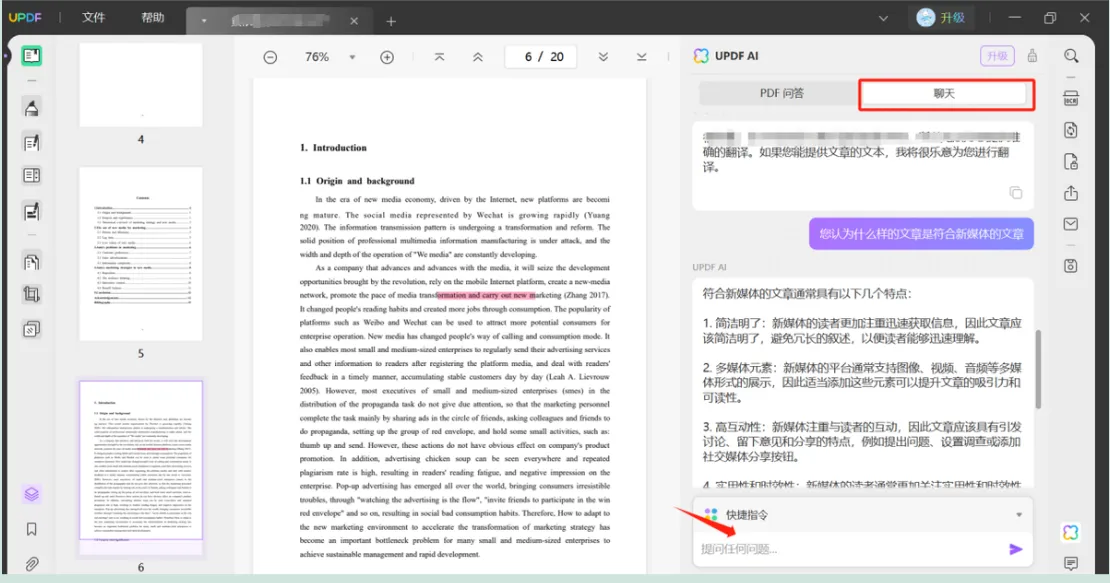
Task: Save the PDF as another file
Action: pos(1071,266)
